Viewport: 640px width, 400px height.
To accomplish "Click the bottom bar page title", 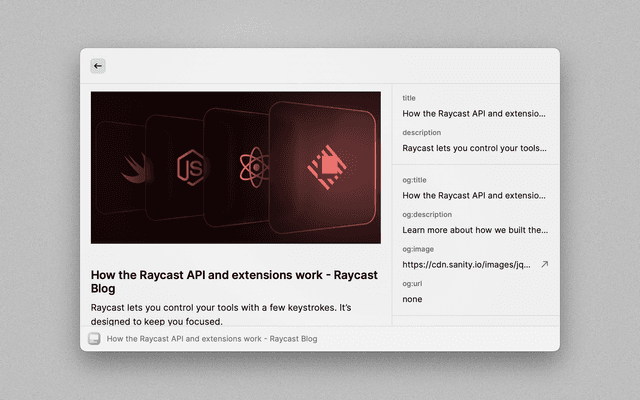I will [x=211, y=339].
